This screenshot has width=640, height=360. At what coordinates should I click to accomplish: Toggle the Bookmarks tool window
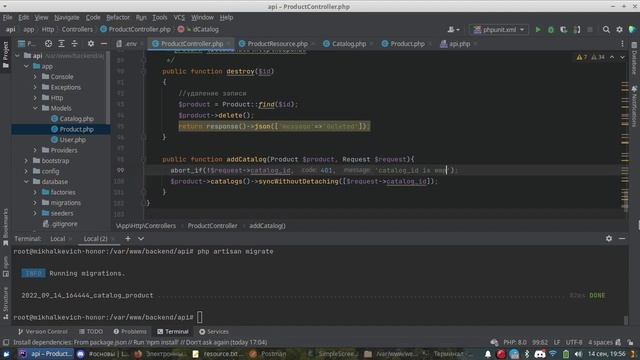tap(5, 227)
